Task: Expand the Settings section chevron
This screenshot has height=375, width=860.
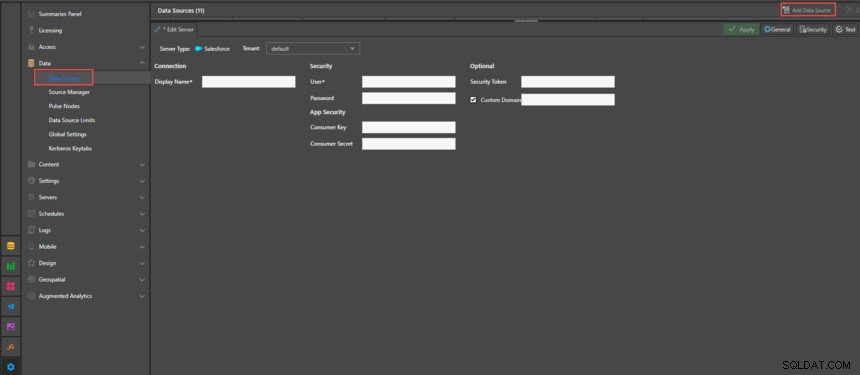Action: (x=142, y=181)
